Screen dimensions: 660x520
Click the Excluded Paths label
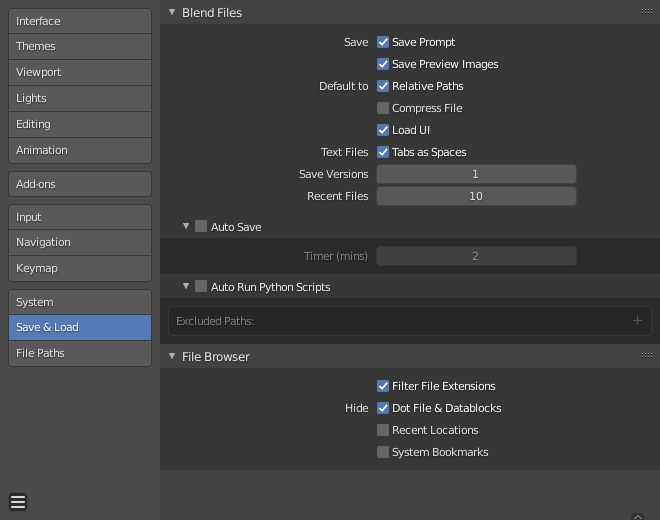click(215, 321)
